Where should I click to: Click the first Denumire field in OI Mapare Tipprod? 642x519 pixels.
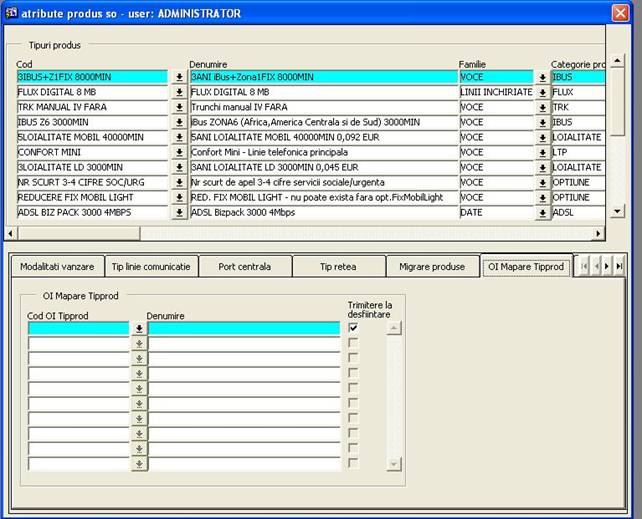(x=244, y=328)
